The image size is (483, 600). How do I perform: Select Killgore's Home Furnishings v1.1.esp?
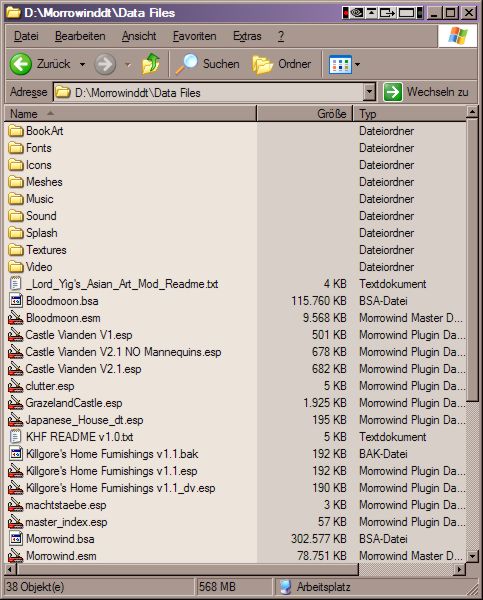111,471
